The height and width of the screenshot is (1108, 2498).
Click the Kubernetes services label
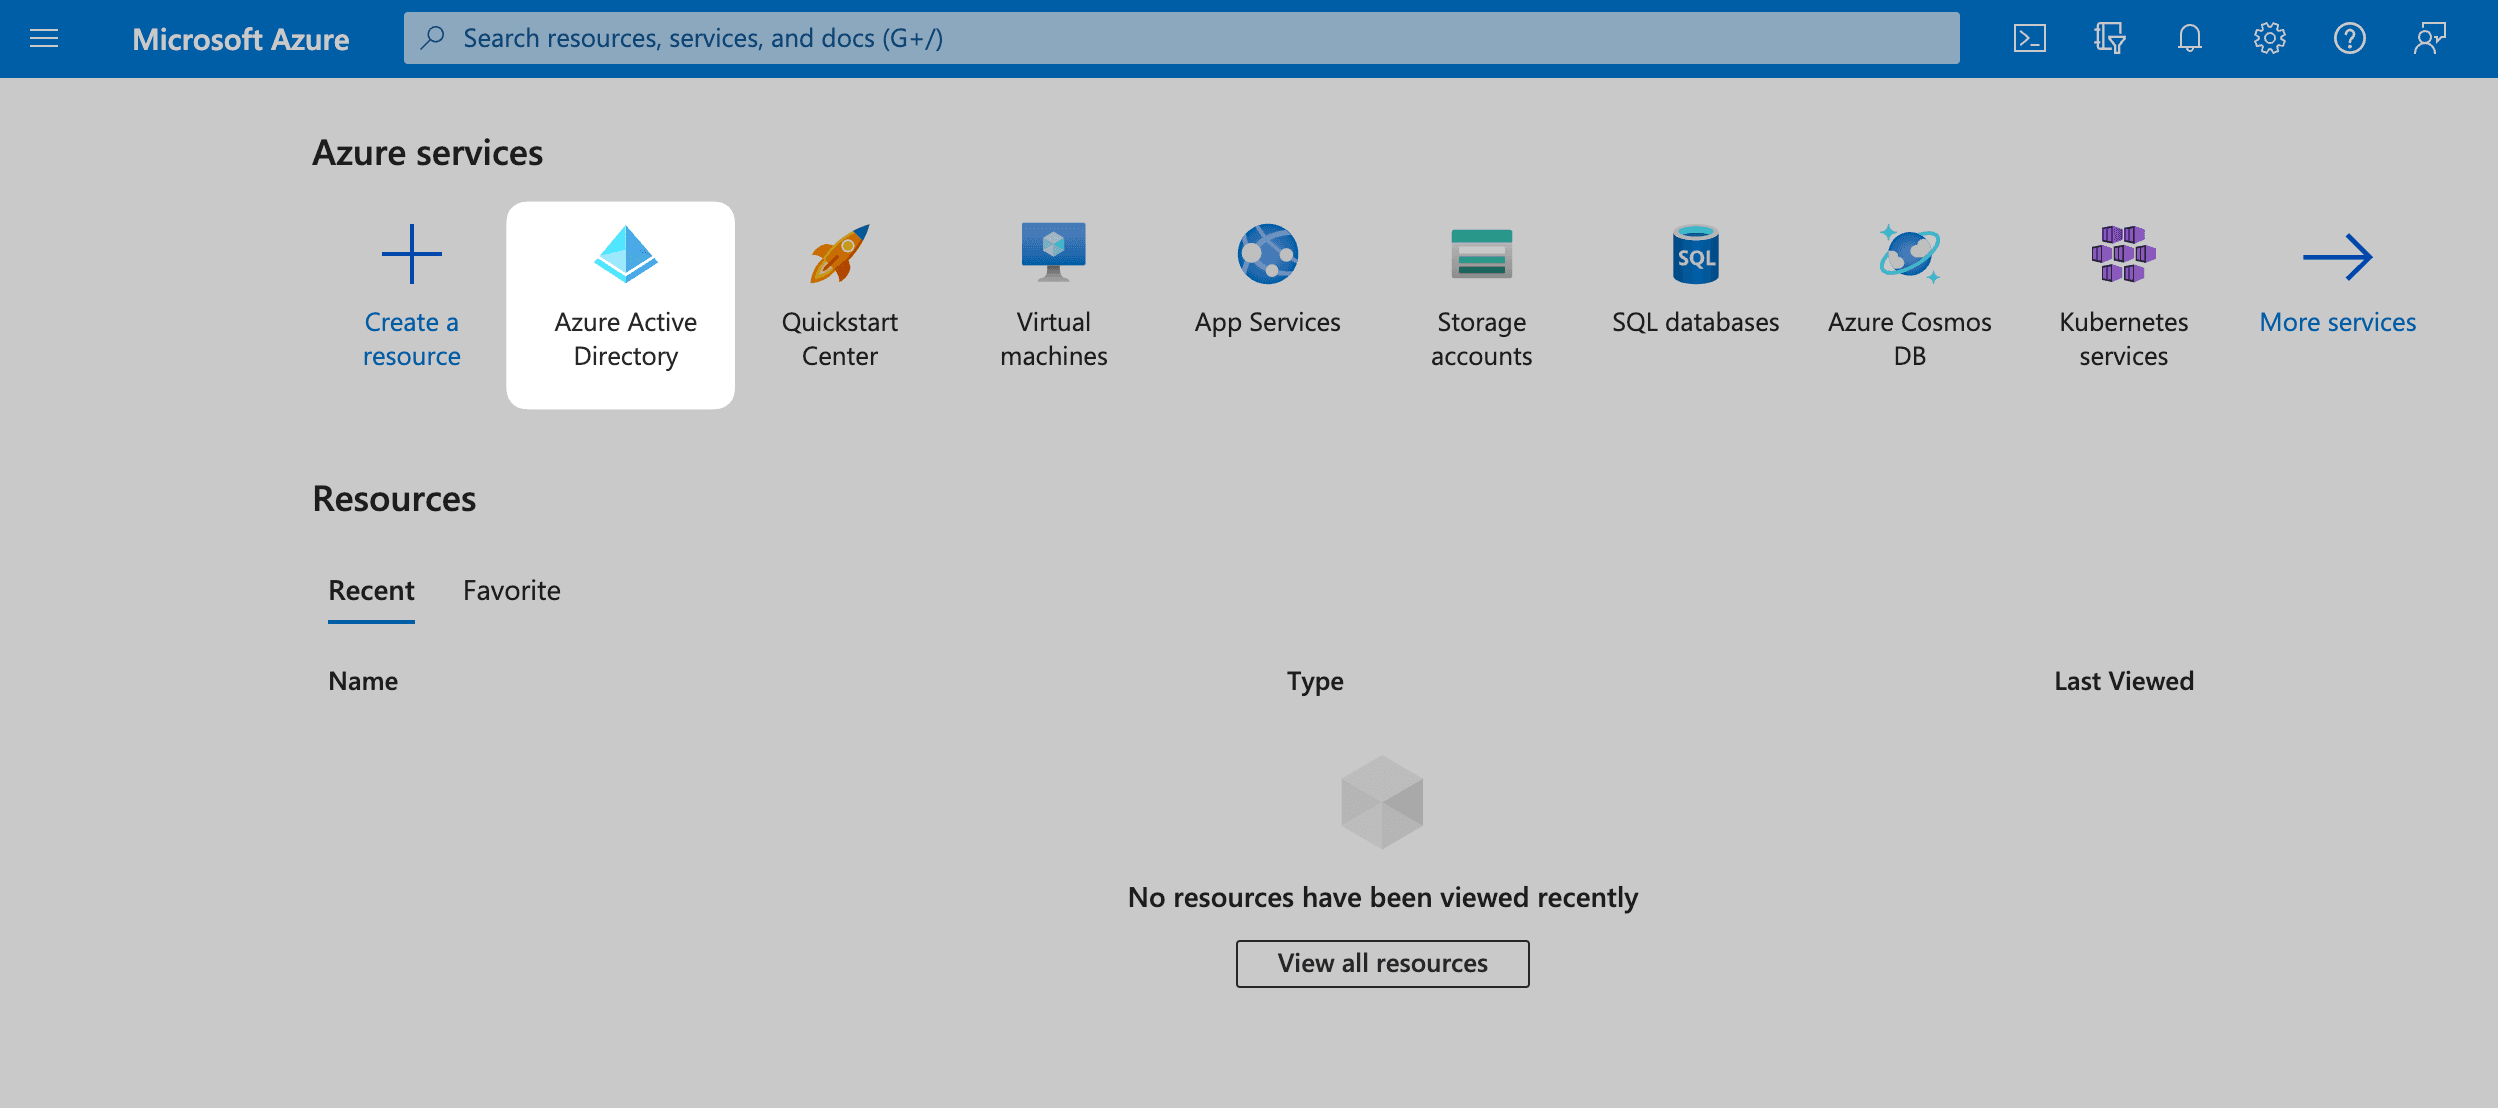(x=2124, y=339)
